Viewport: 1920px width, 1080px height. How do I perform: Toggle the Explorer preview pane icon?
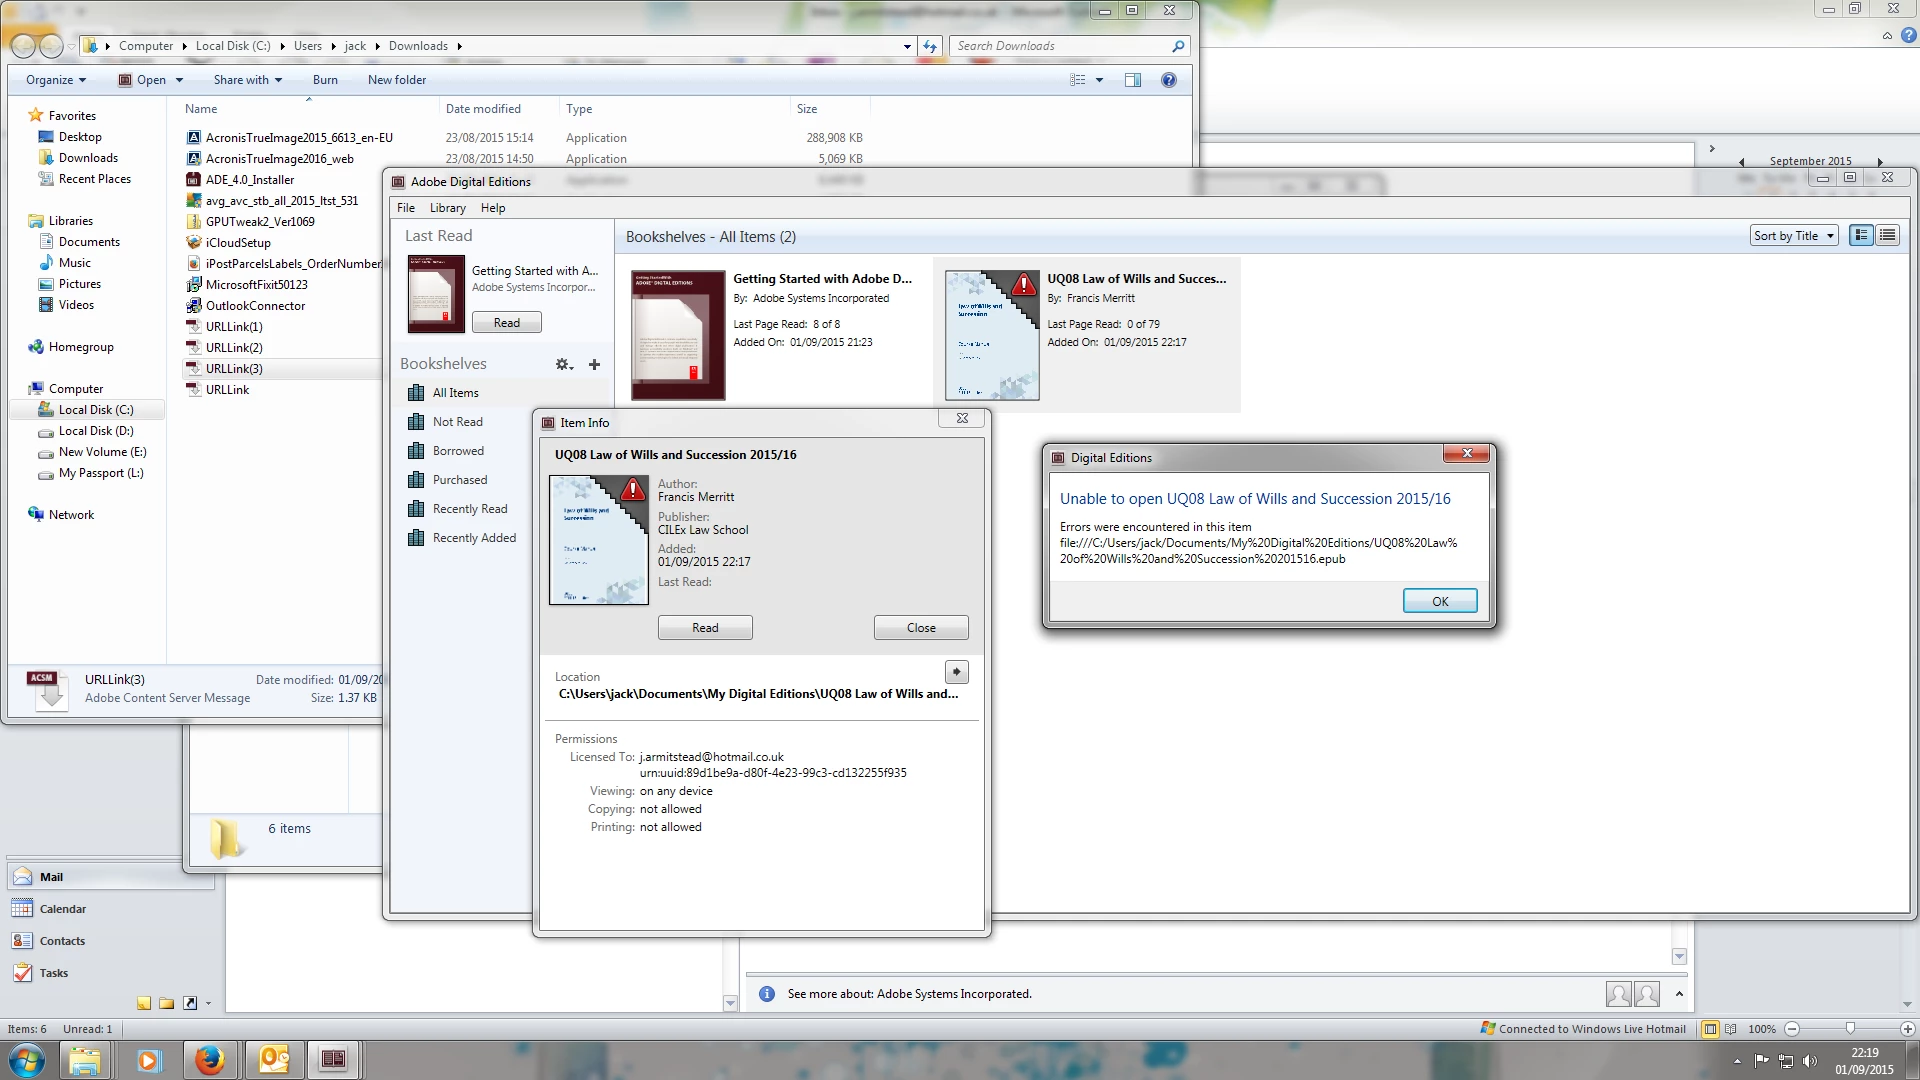pyautogui.click(x=1132, y=80)
